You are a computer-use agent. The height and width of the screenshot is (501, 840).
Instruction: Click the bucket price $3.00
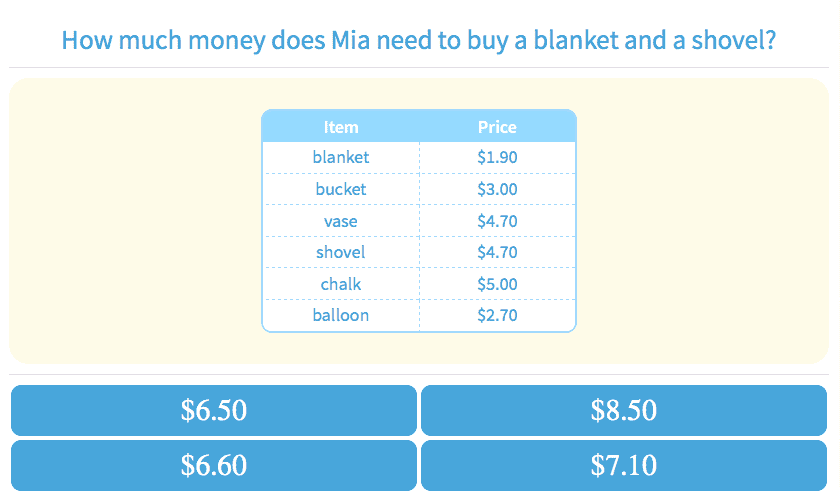click(497, 189)
